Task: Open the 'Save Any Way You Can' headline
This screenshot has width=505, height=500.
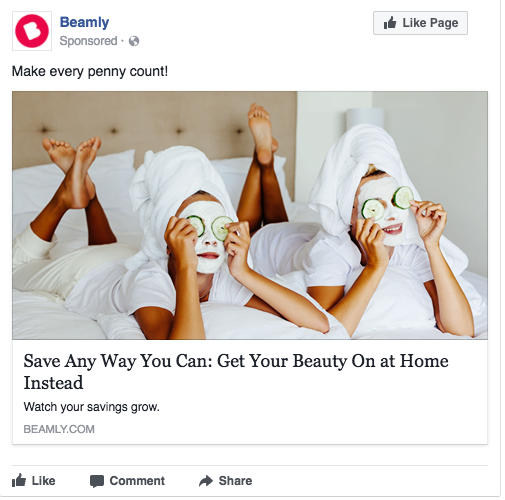Action: tap(236, 372)
